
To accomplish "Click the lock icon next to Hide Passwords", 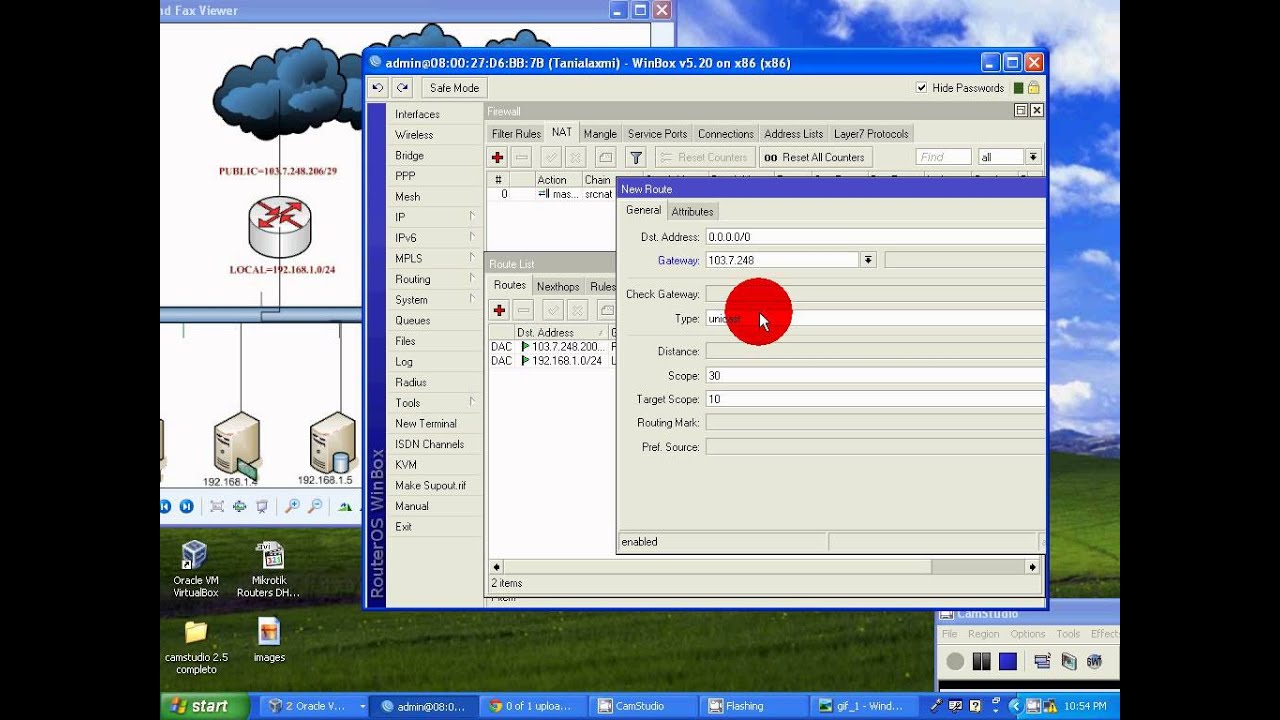I will tap(1033, 88).
